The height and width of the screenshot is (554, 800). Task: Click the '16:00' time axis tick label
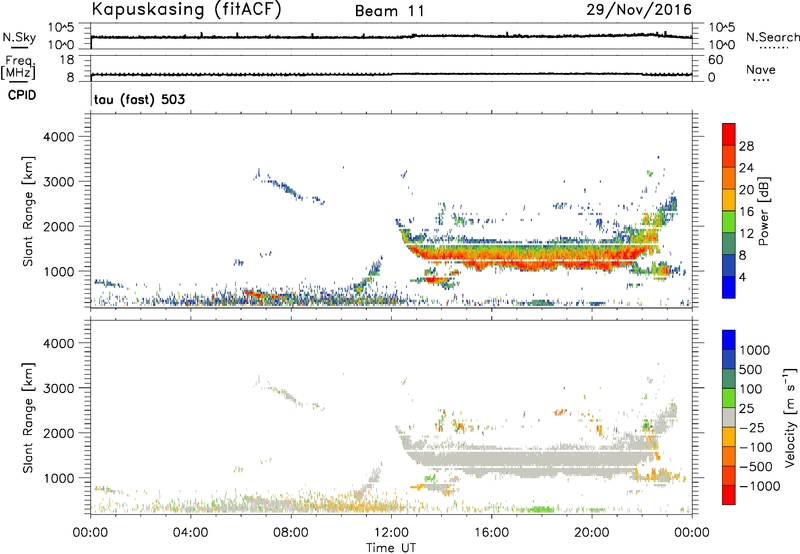491,533
